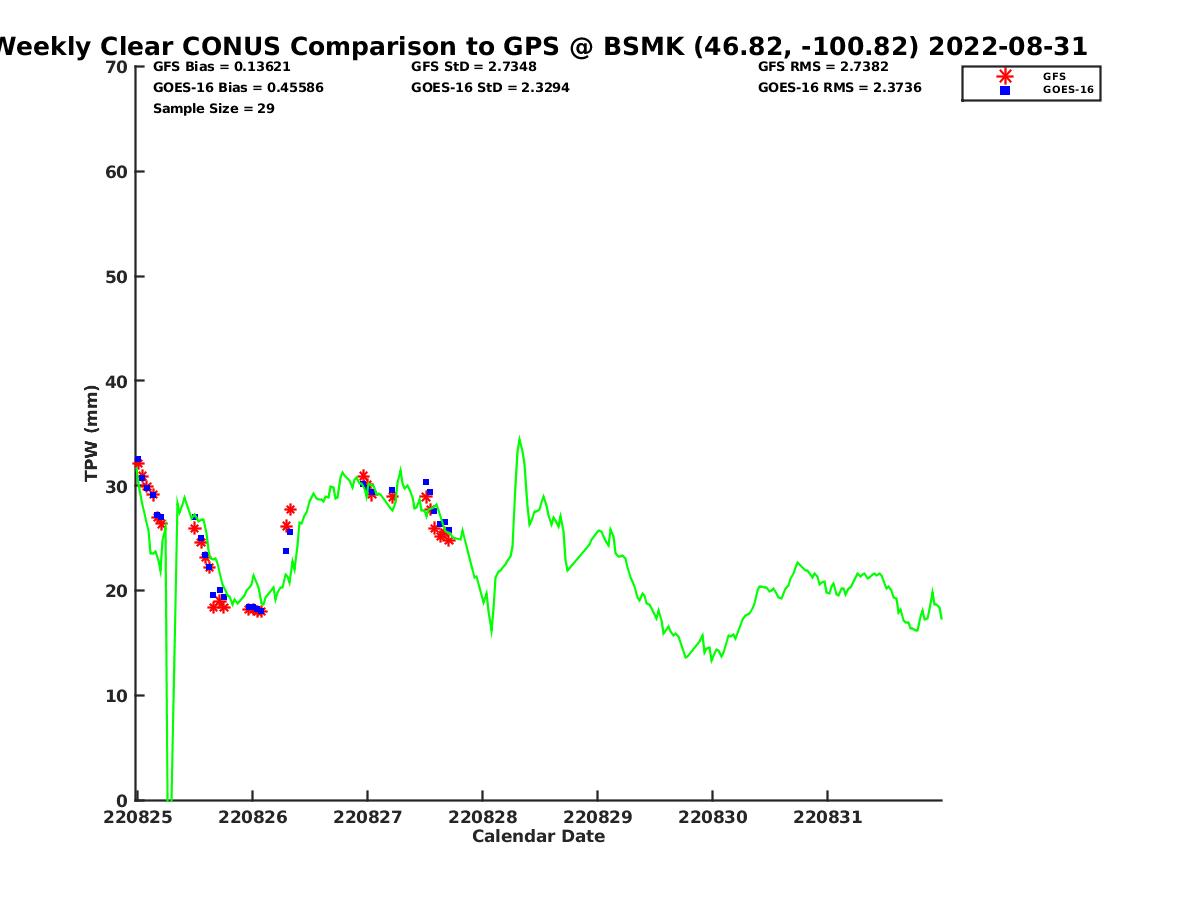Click the blue GOES-16 square in legend
Screen dimensions: 1200x900
1005,90
